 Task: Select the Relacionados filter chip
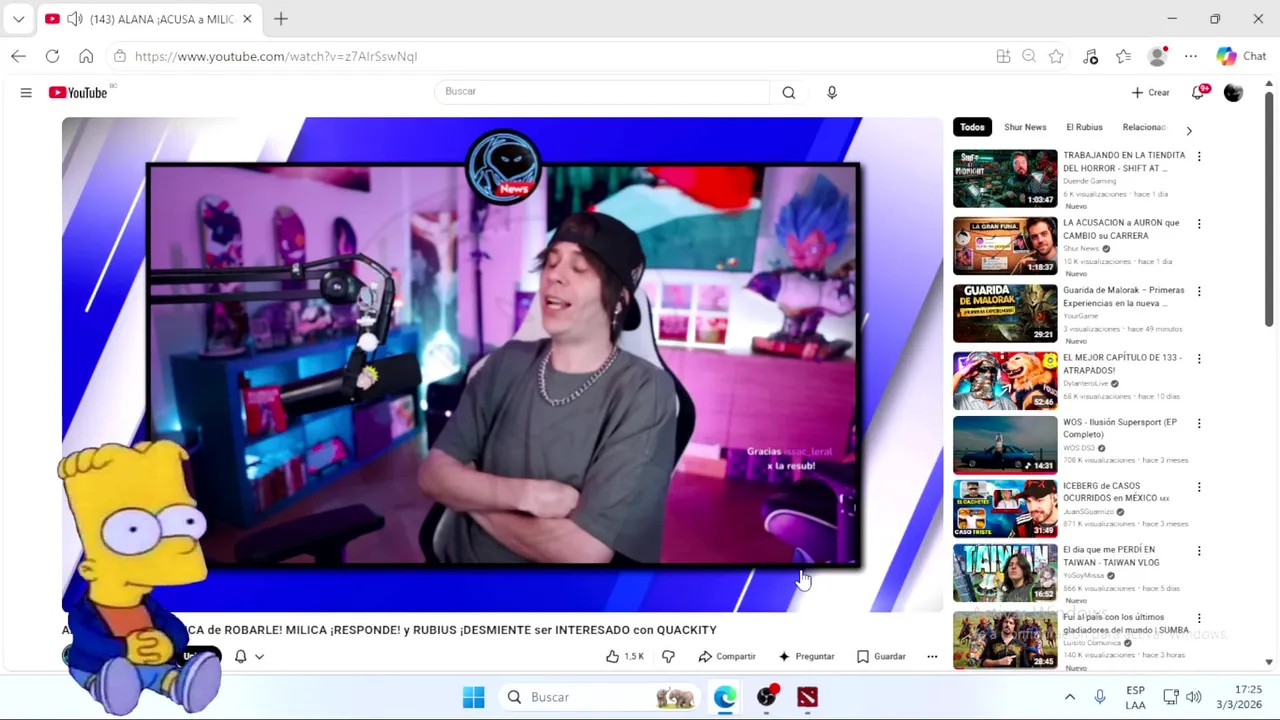(1144, 127)
